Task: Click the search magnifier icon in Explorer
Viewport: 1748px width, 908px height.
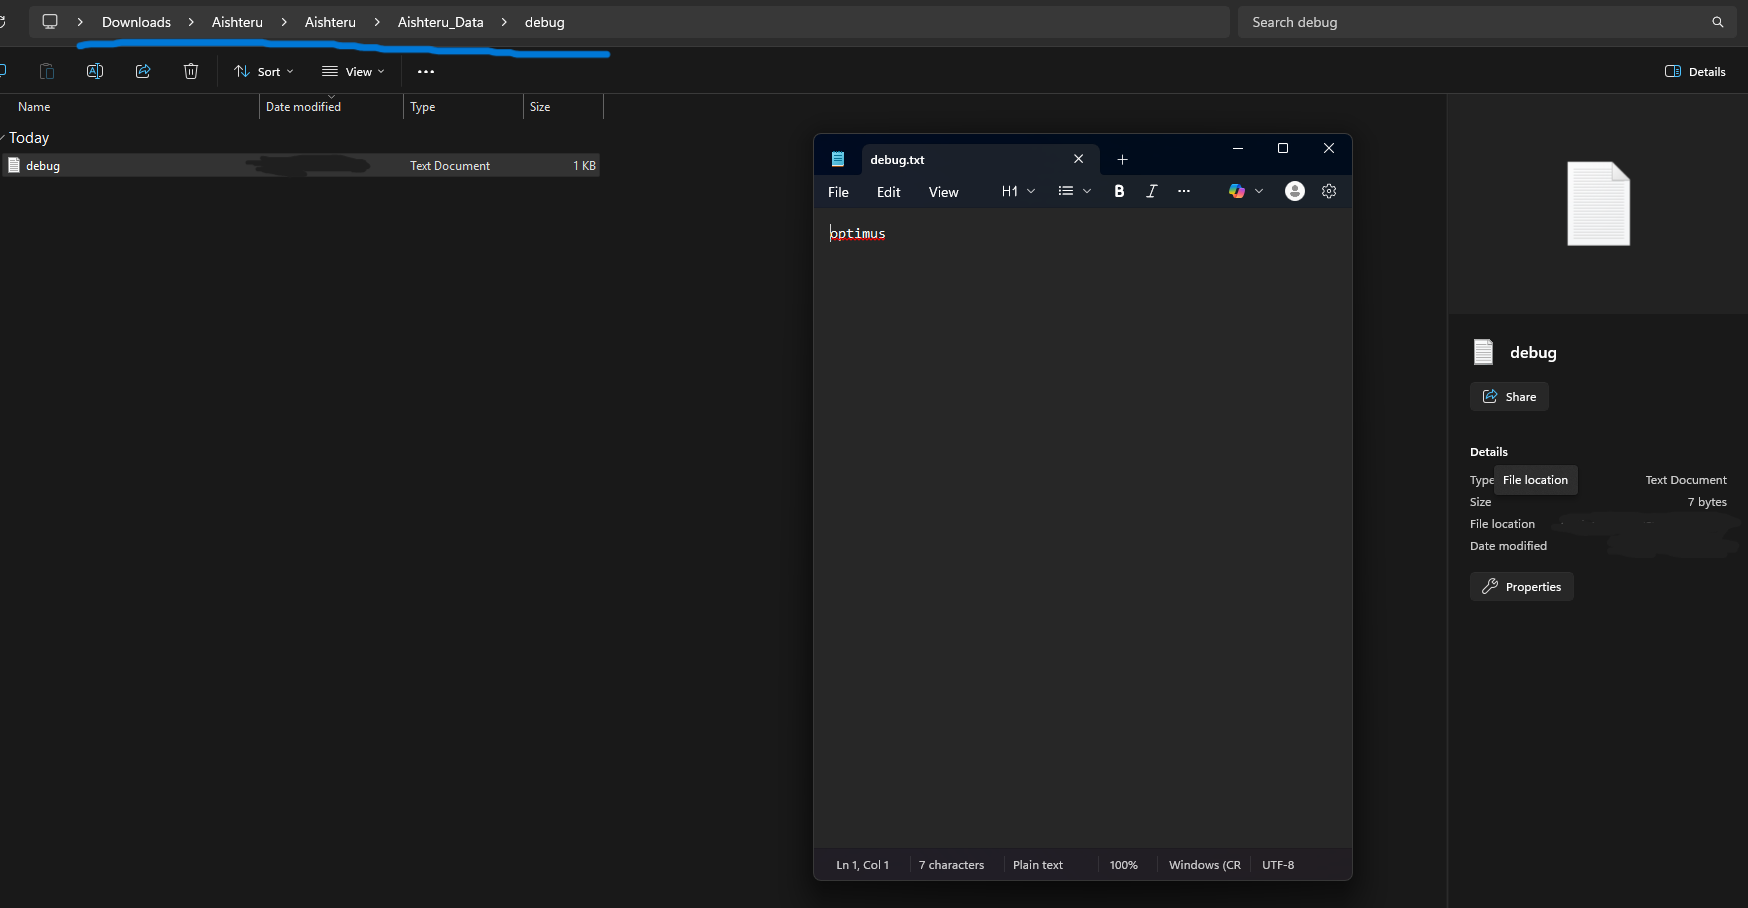Action: click(x=1718, y=22)
